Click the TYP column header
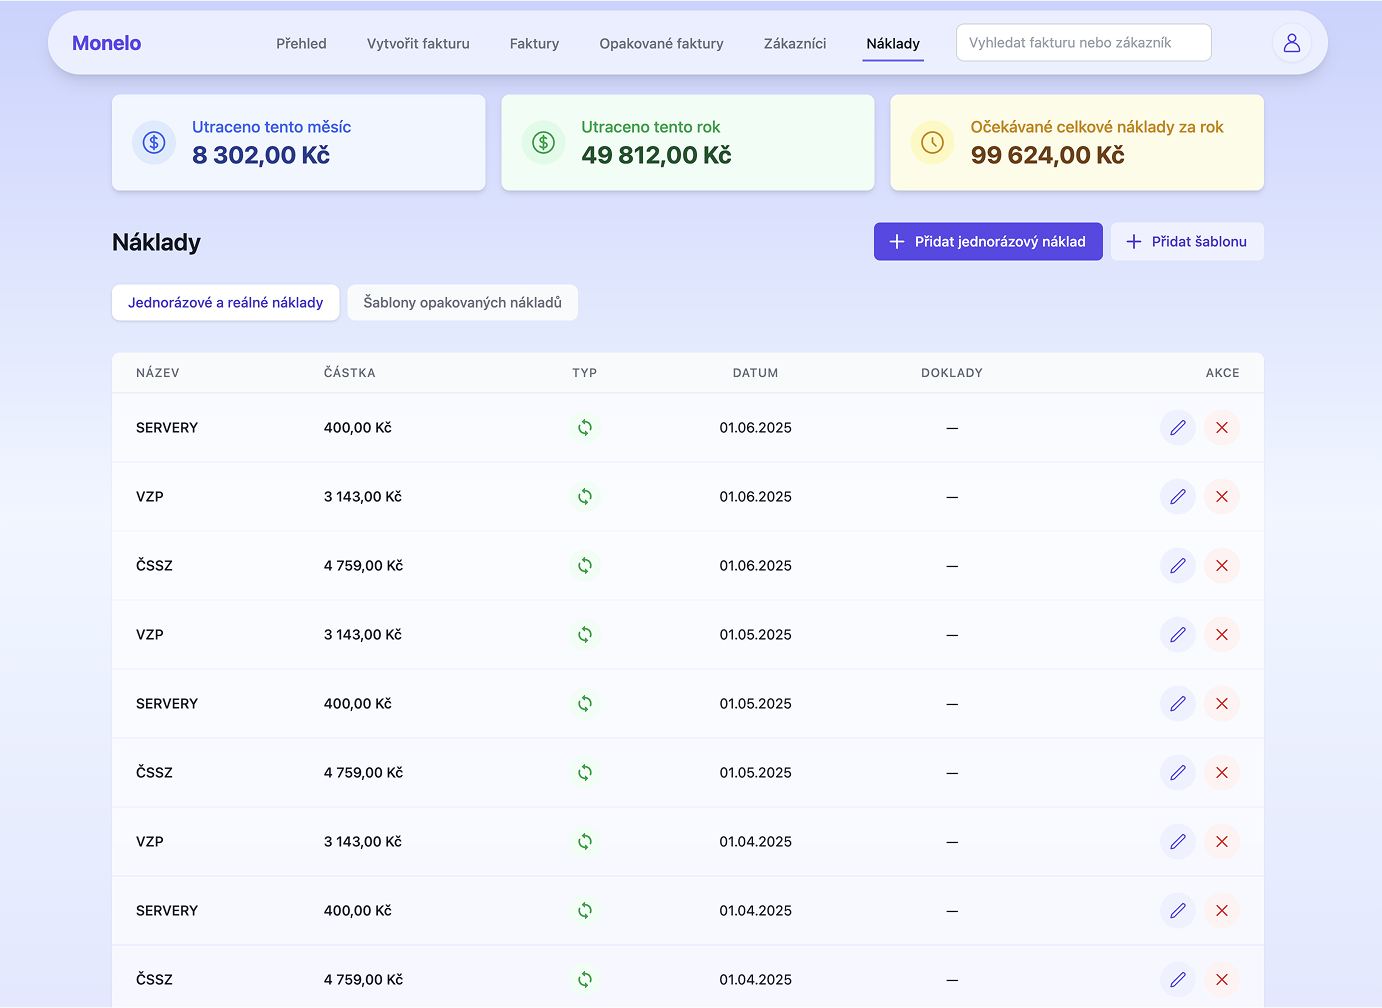Screen dimensions: 1382x1008 585,373
